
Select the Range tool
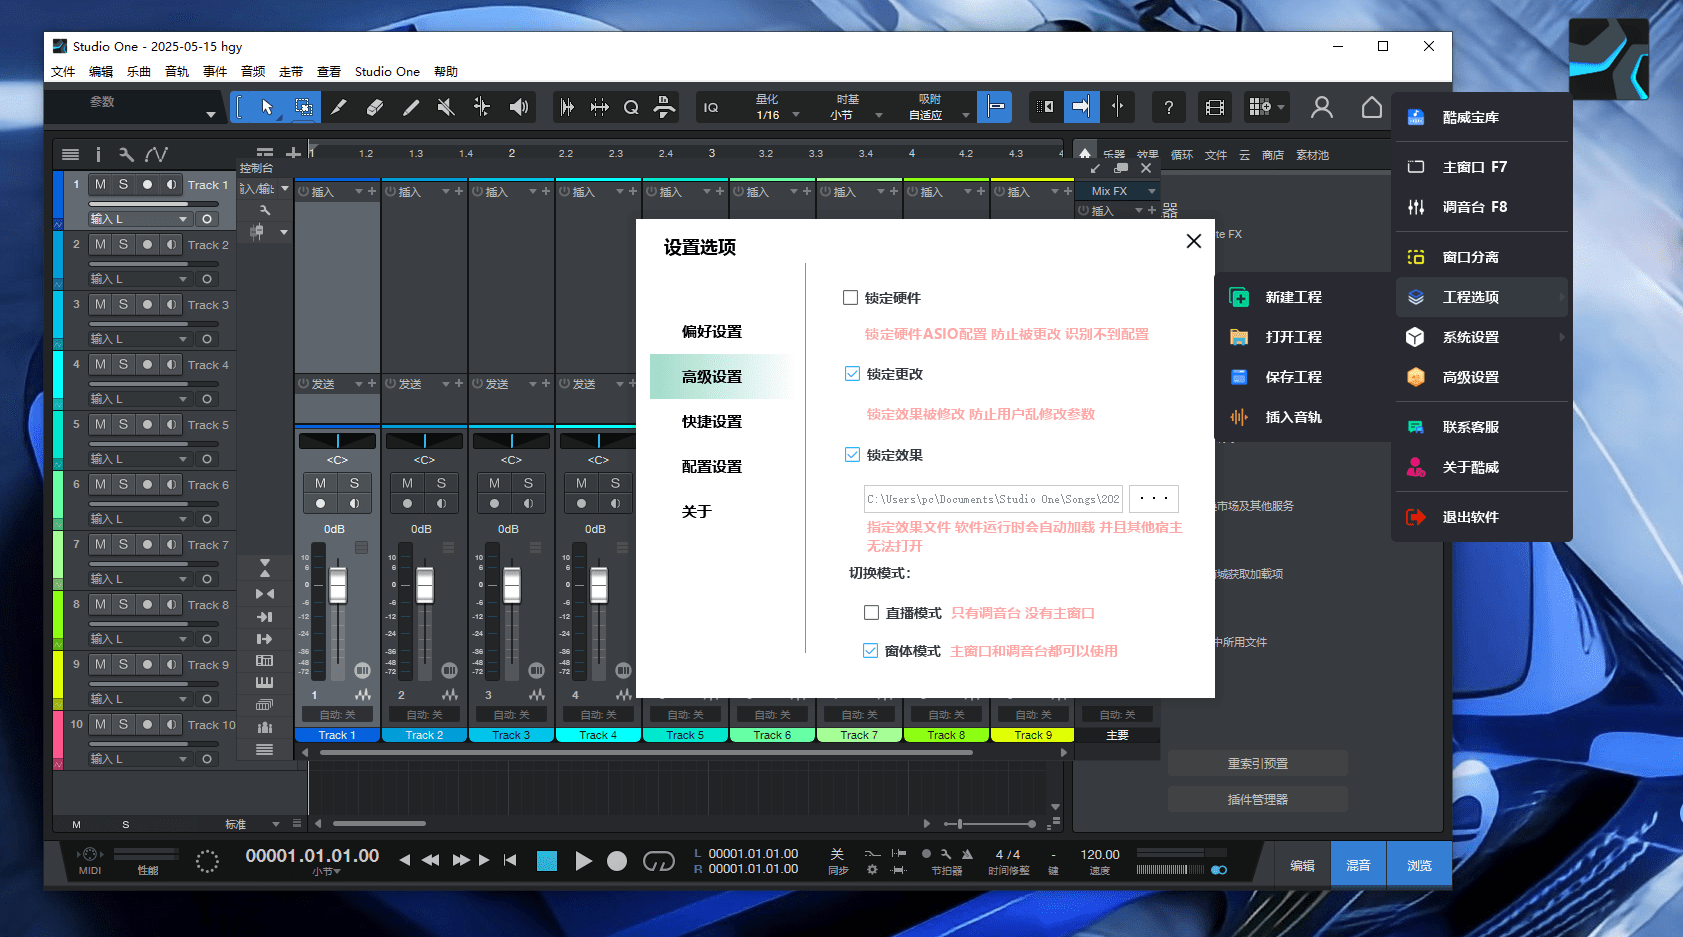pos(304,107)
